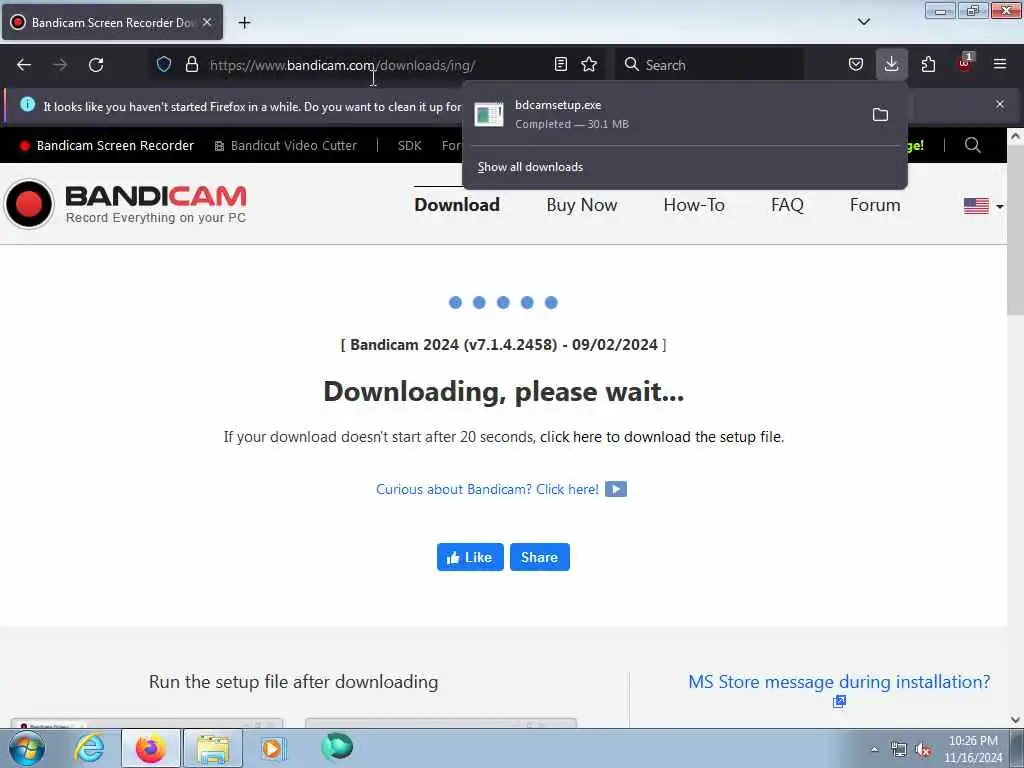This screenshot has width=1024, height=768.
Task: Click the site security padlock icon
Action: click(x=191, y=64)
